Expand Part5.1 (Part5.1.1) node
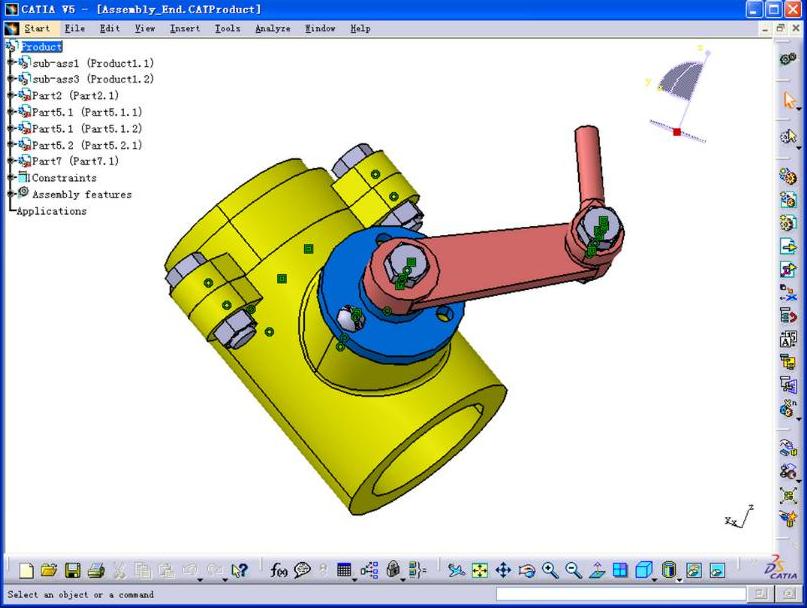The height and width of the screenshot is (608, 807). 10,112
